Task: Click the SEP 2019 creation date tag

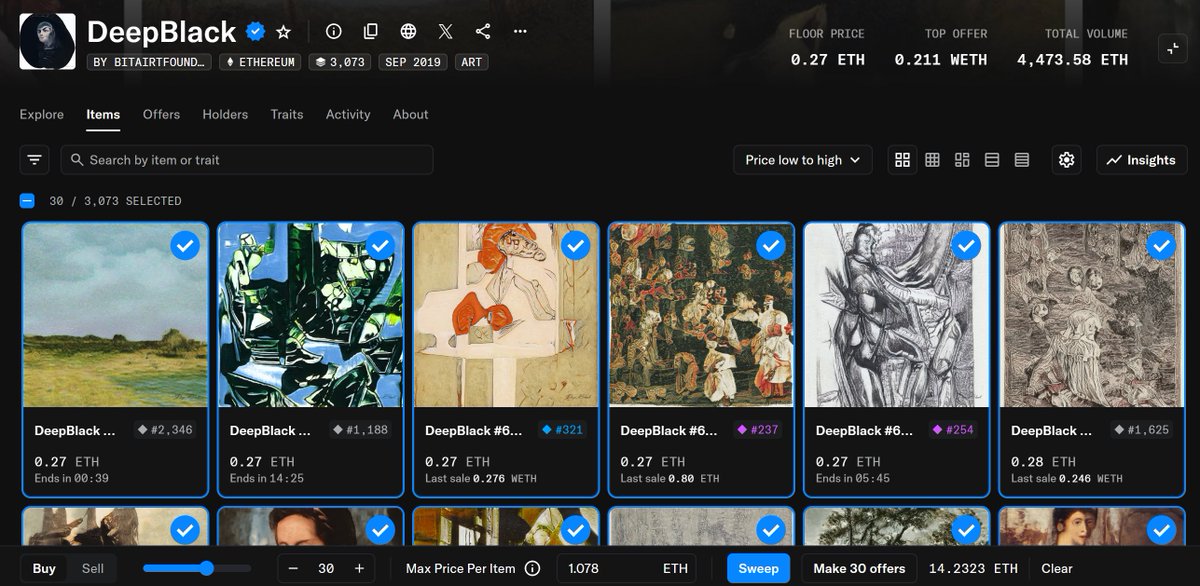Action: [412, 62]
